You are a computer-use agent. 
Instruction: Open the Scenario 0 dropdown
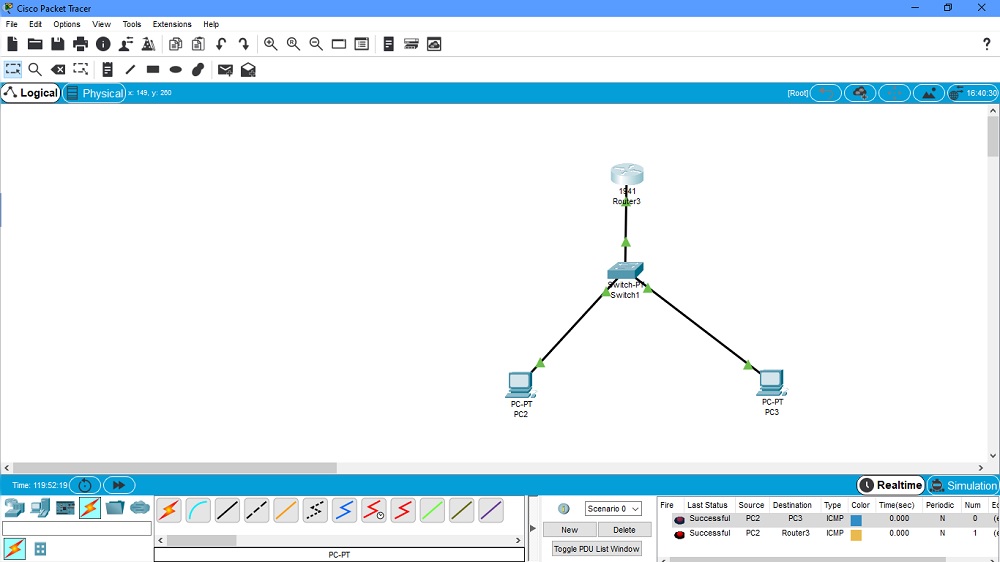pos(613,509)
